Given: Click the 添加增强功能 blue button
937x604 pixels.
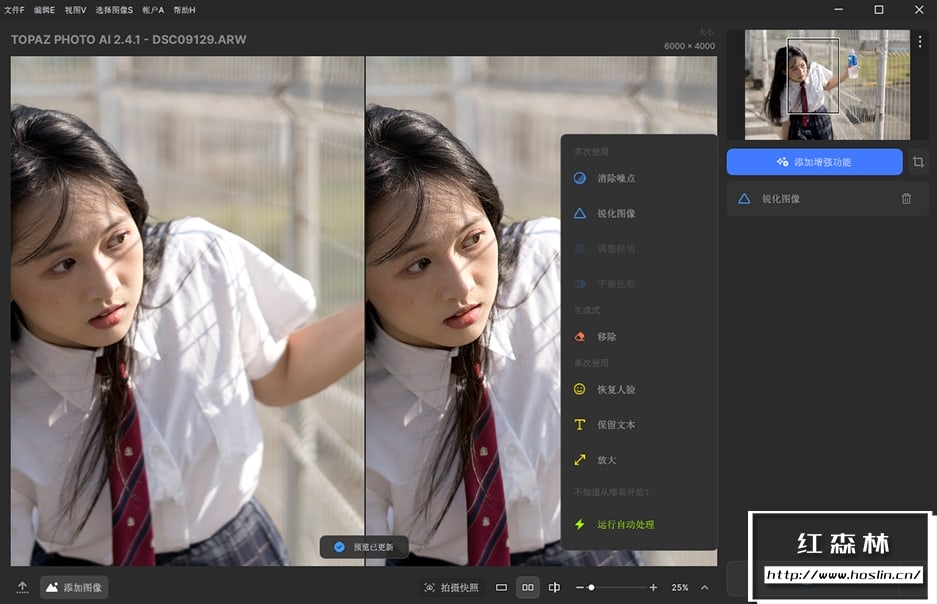Looking at the screenshot, I should (814, 162).
